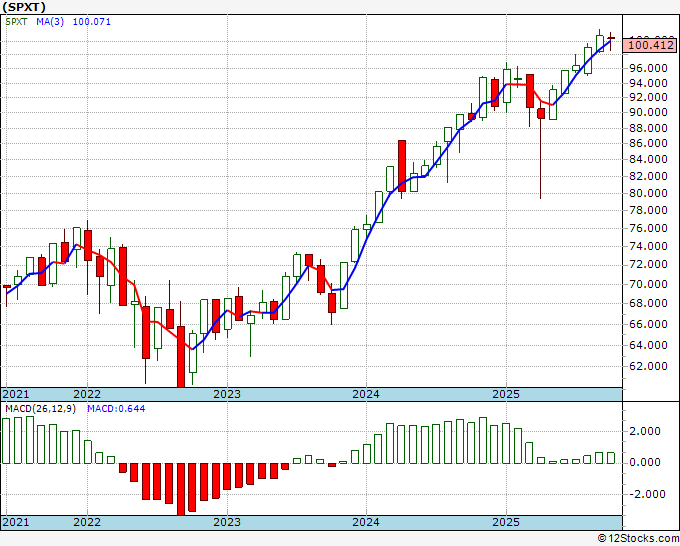
Task: Select the 88.000 price axis label
Action: pos(648,128)
